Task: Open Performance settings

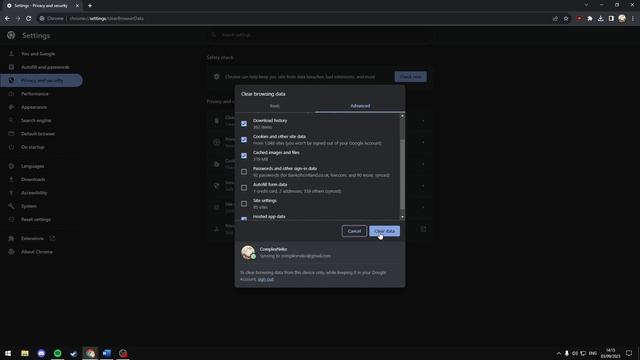Action: tap(35, 94)
